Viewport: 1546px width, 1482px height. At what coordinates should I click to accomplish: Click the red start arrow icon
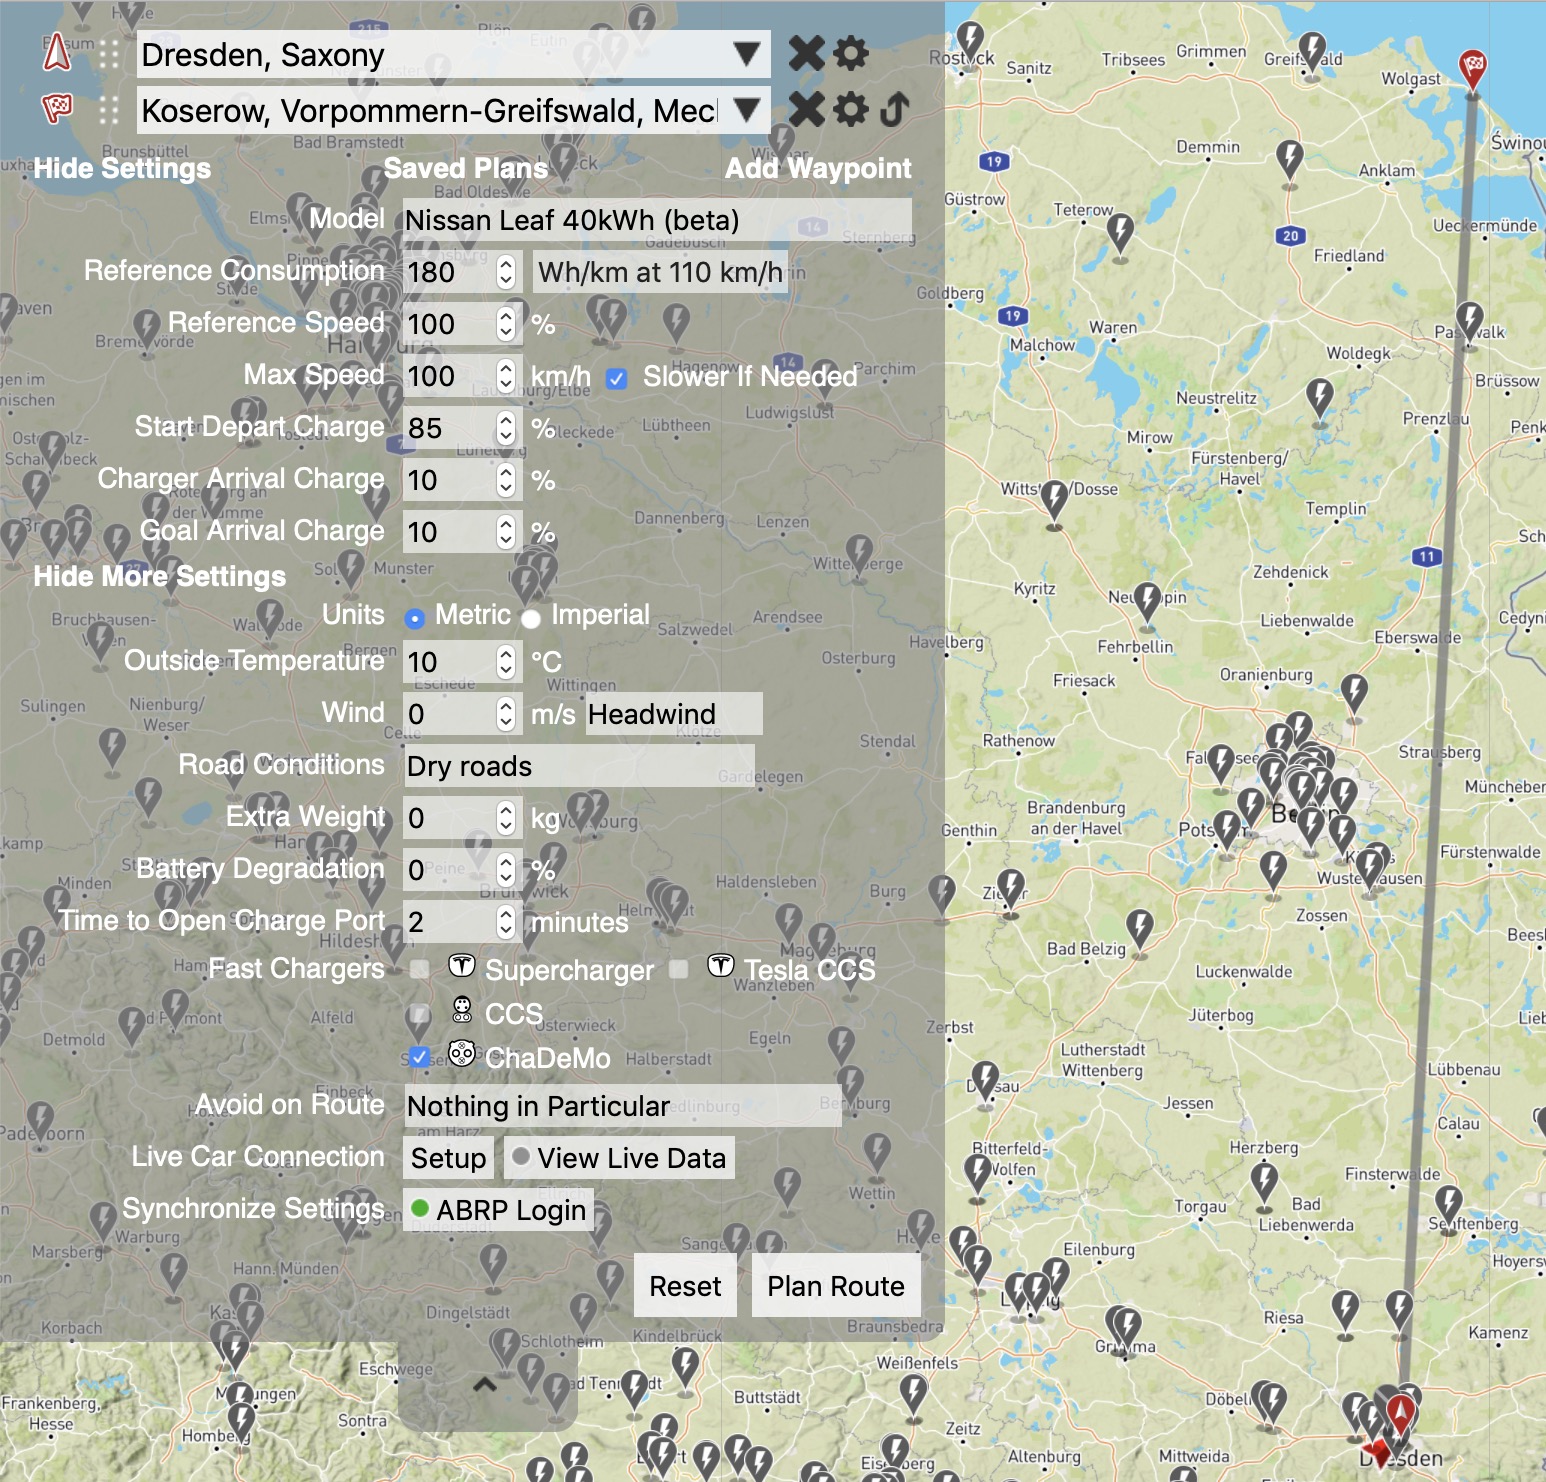click(58, 52)
